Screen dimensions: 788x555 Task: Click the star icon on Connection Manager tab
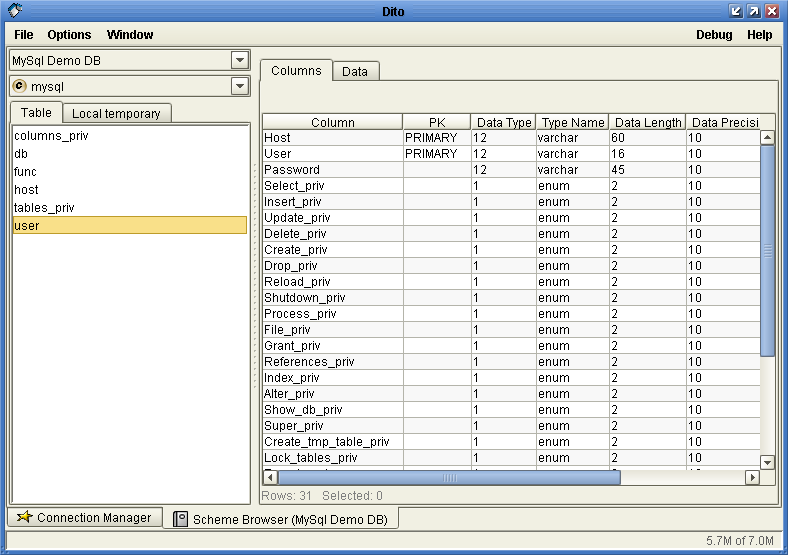(x=24, y=517)
